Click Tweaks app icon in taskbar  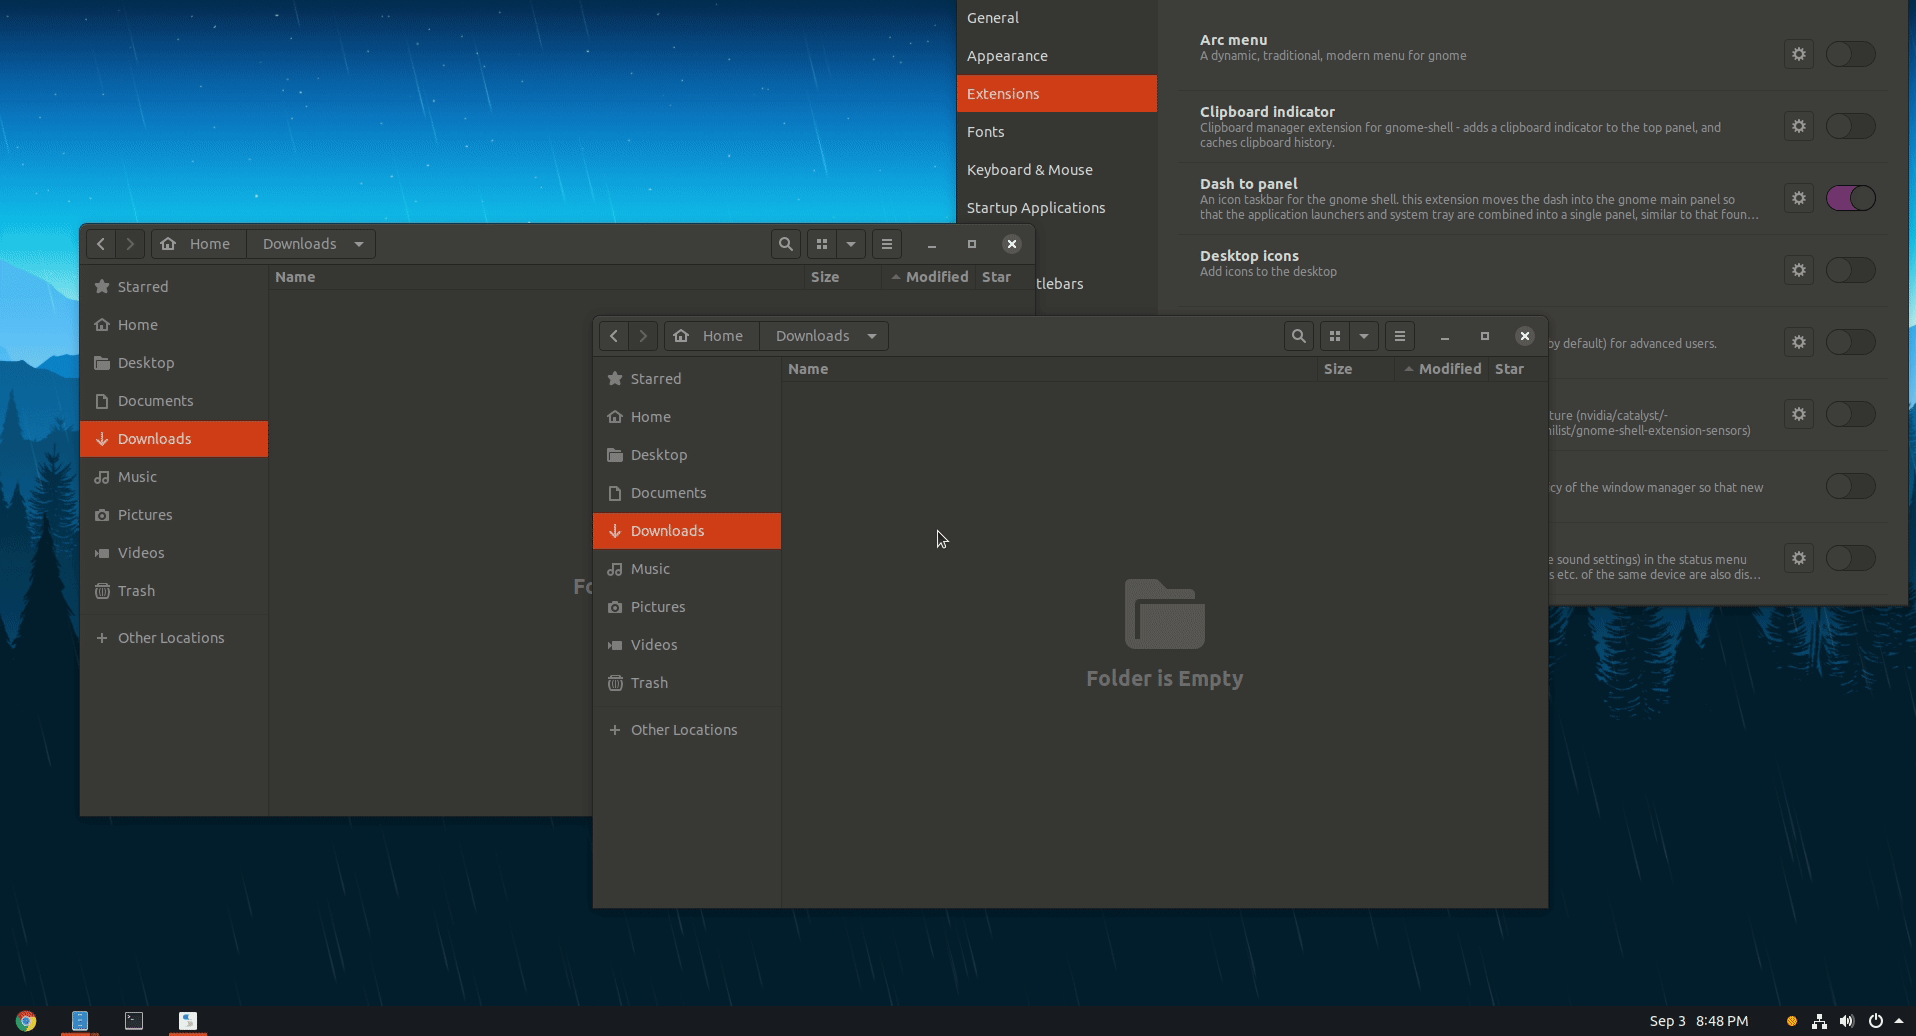click(188, 1021)
